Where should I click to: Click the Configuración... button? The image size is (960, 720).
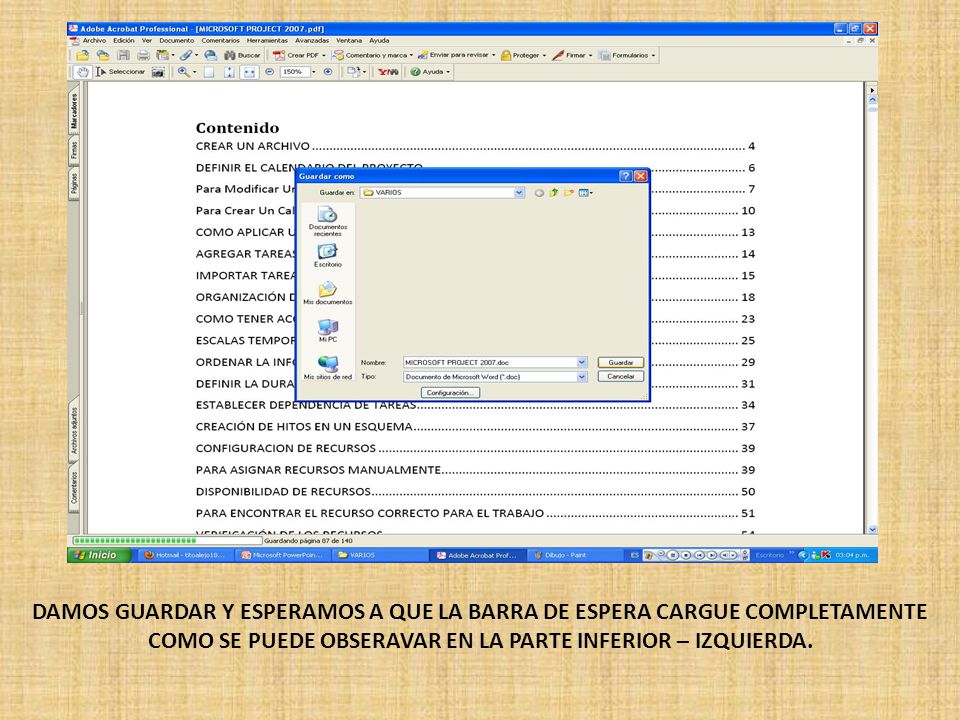point(450,392)
